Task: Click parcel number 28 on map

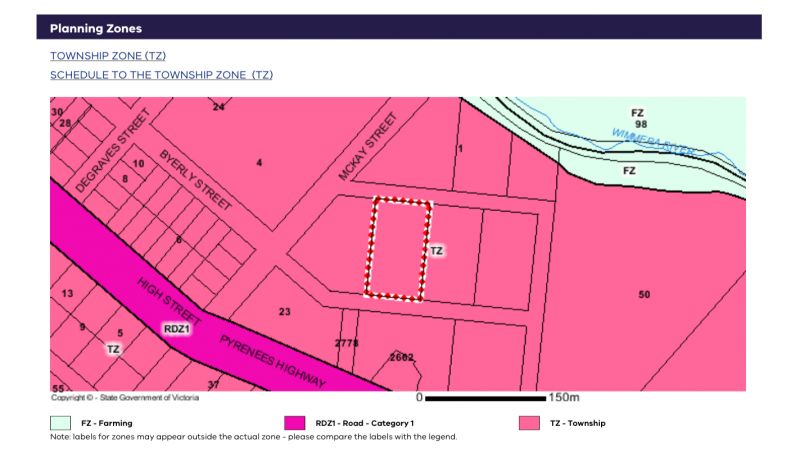Action: pos(65,123)
